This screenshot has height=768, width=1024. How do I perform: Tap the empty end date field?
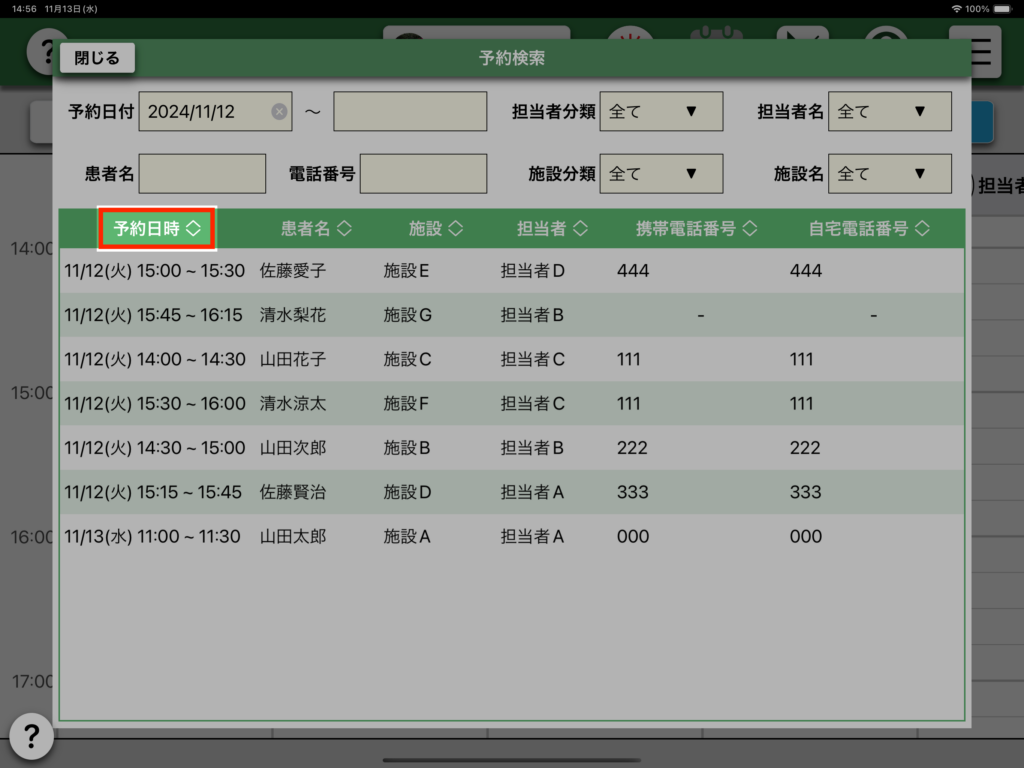point(410,112)
